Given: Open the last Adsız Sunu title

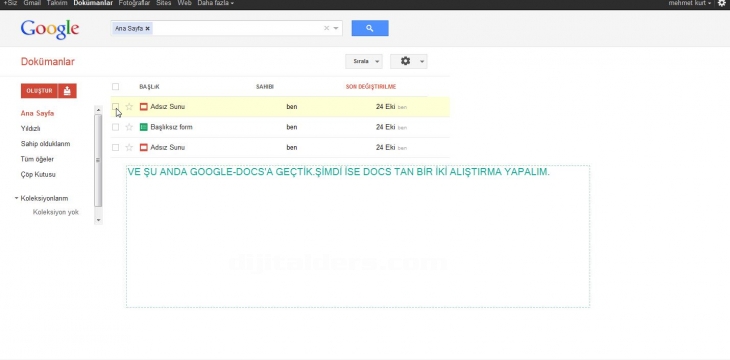Looking at the screenshot, I should (168, 148).
